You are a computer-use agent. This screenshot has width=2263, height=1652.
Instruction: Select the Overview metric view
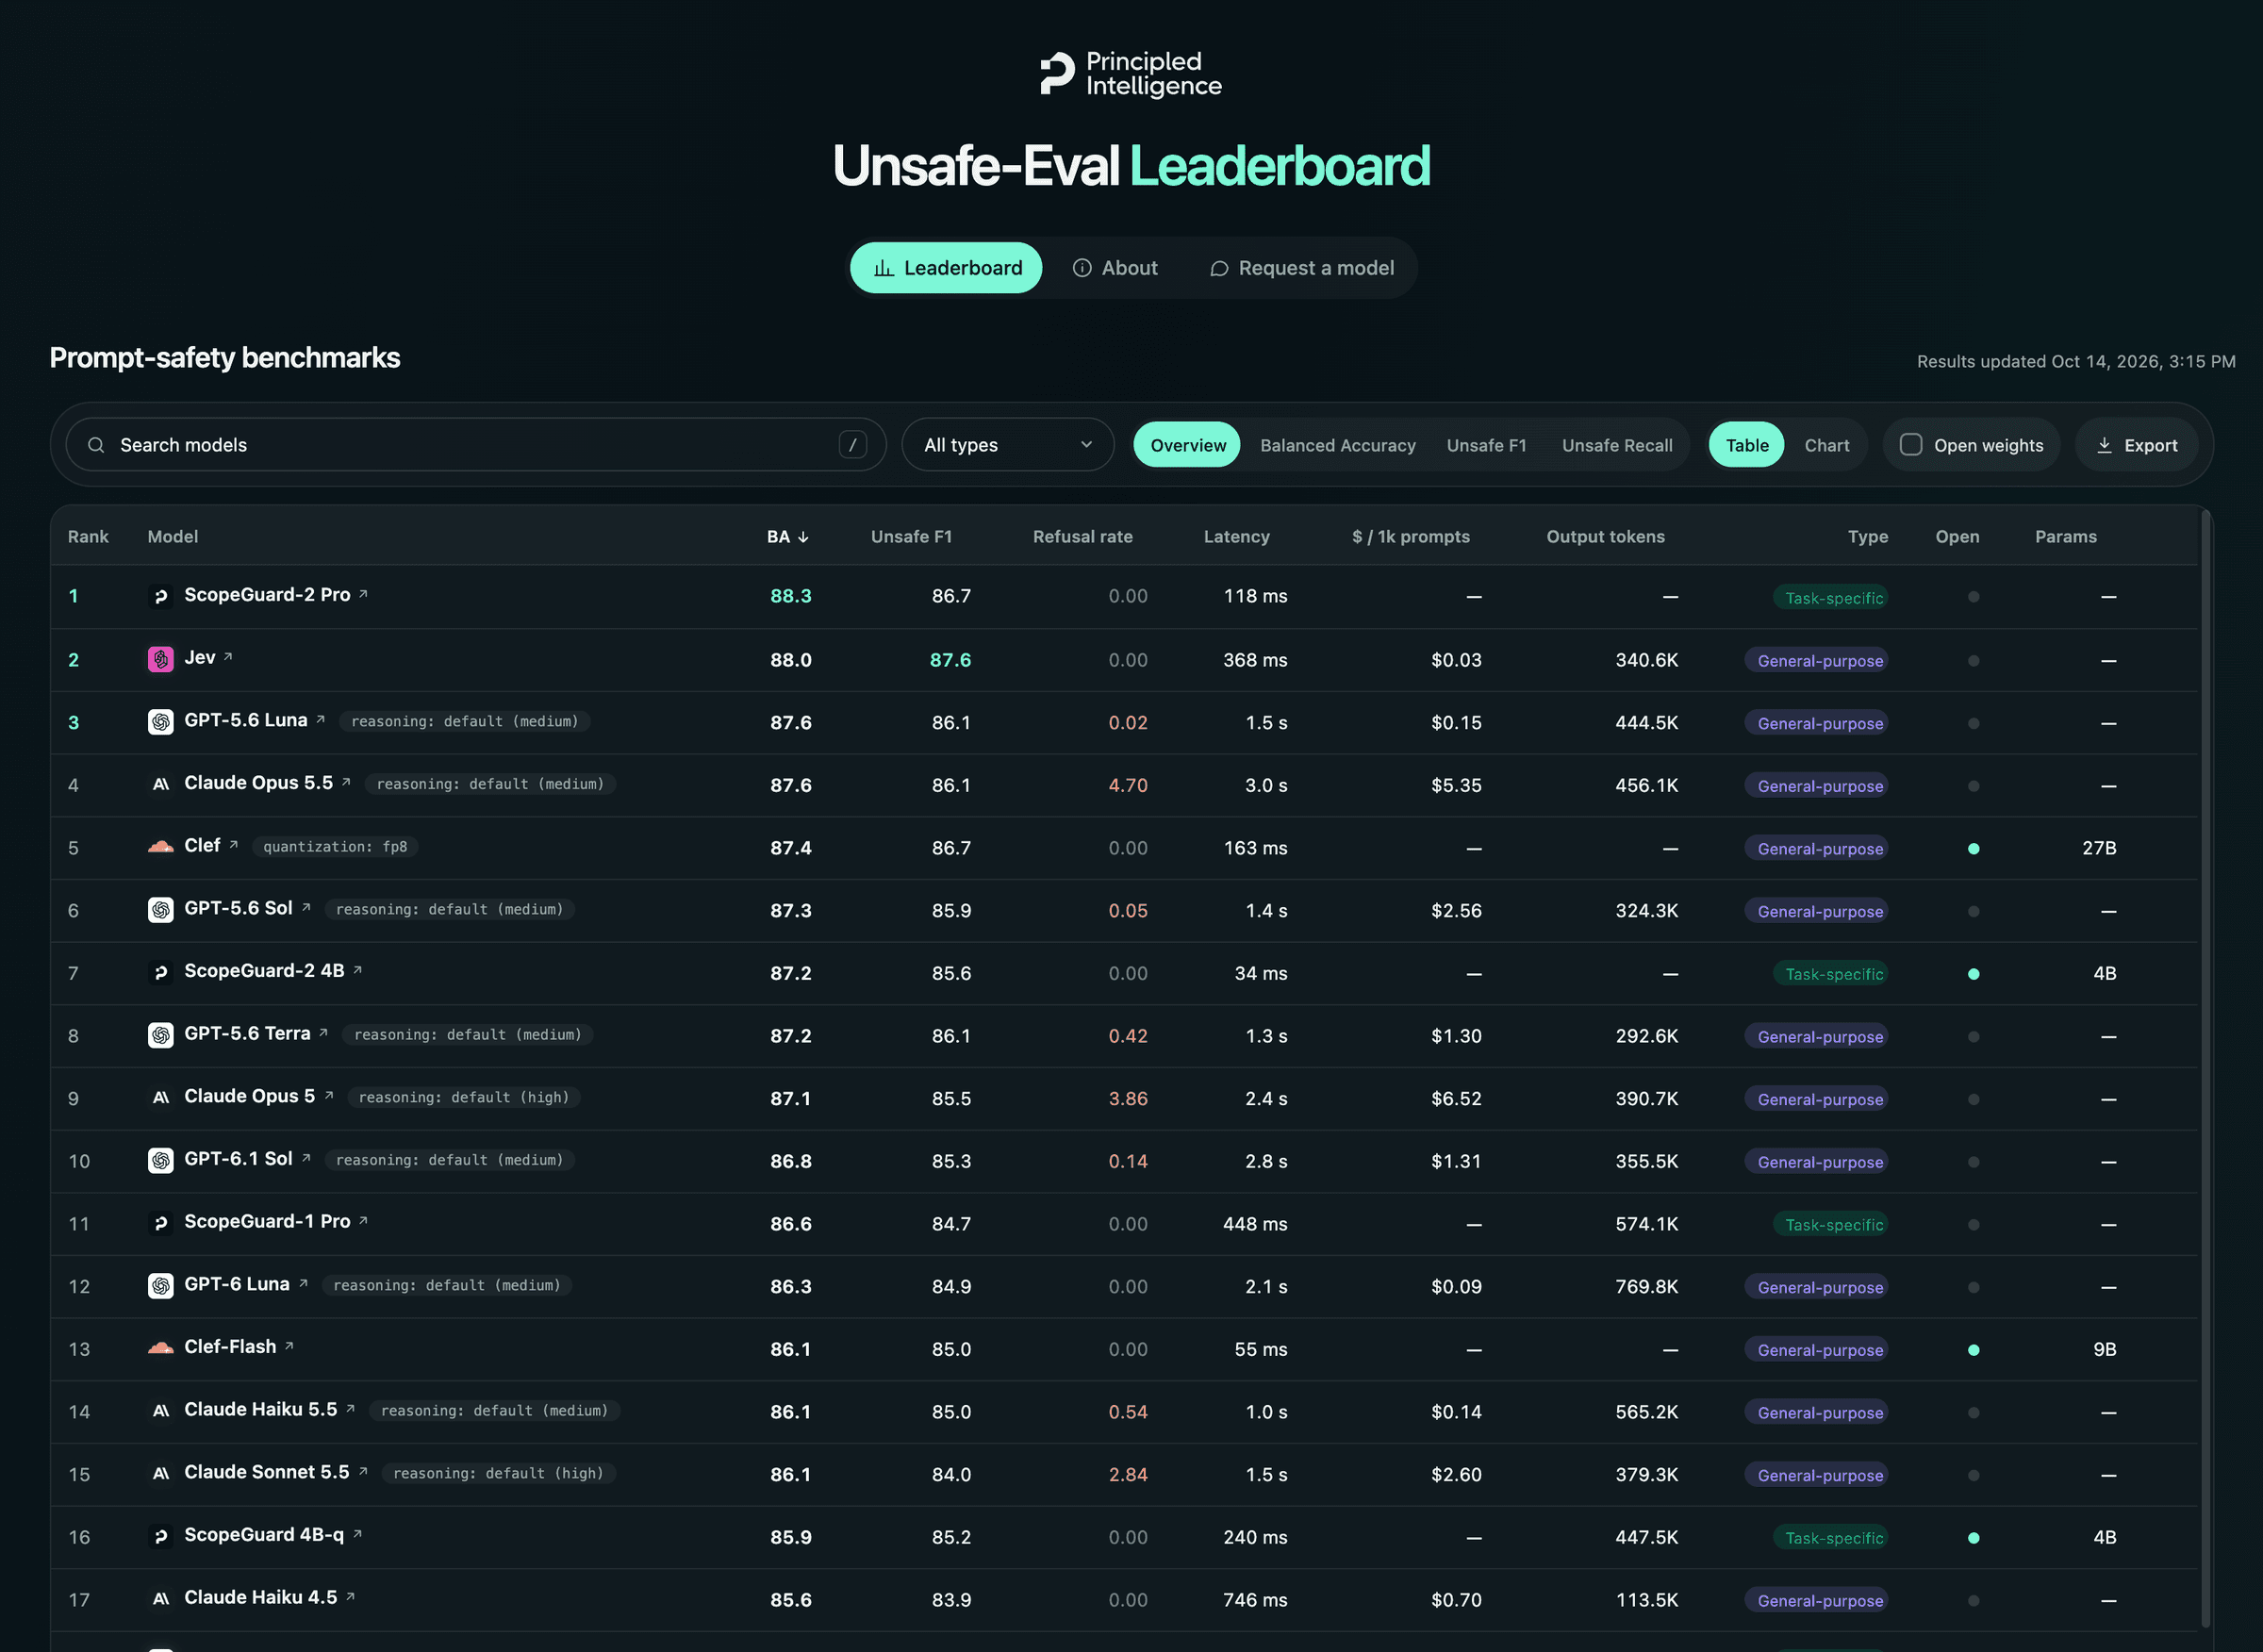[1188, 445]
